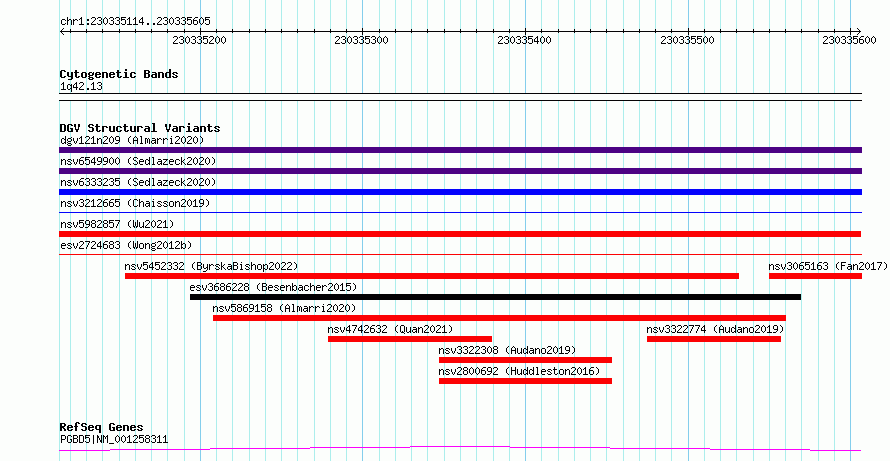Image resolution: width=890 pixels, height=461 pixels.
Task: Open variant esv2724683 (Wong2012b) label
Action: (126, 245)
